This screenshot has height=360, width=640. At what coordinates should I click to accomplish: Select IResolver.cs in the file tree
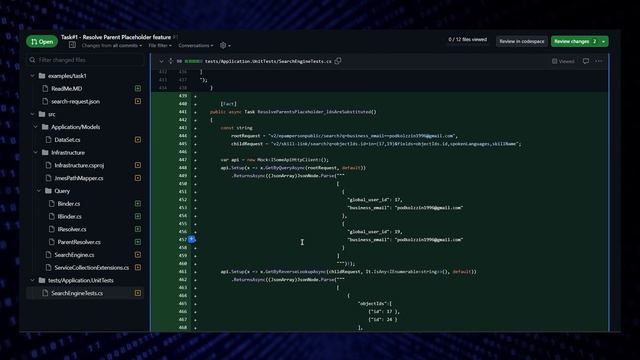72,229
